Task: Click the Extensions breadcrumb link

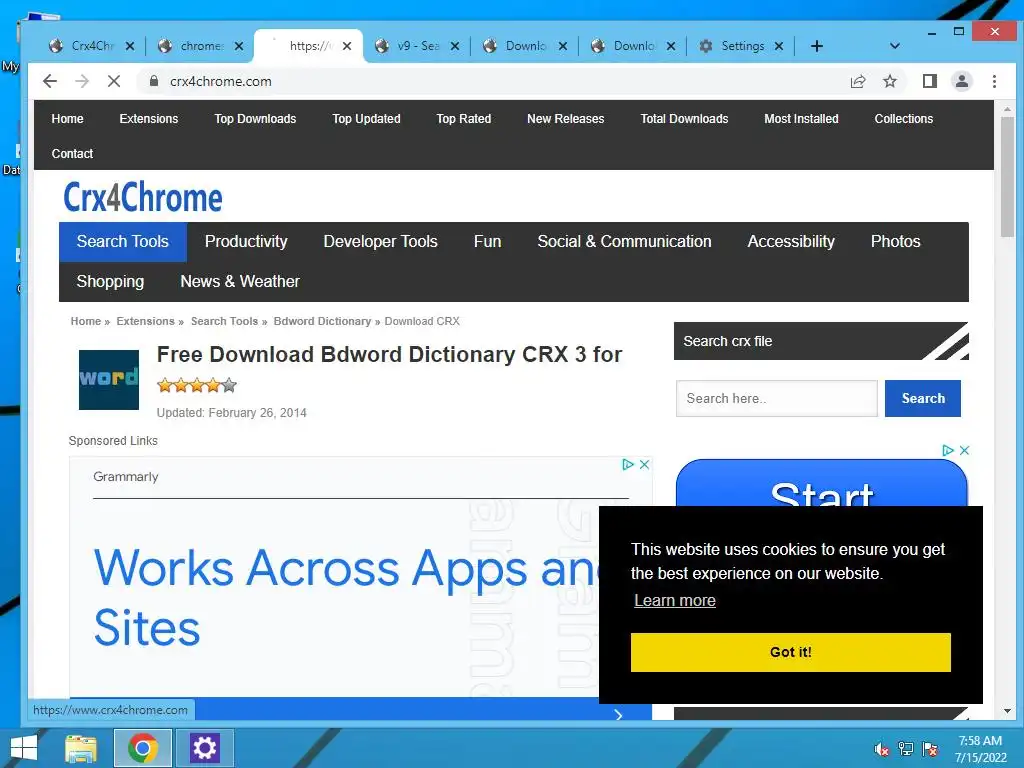Action: click(146, 321)
